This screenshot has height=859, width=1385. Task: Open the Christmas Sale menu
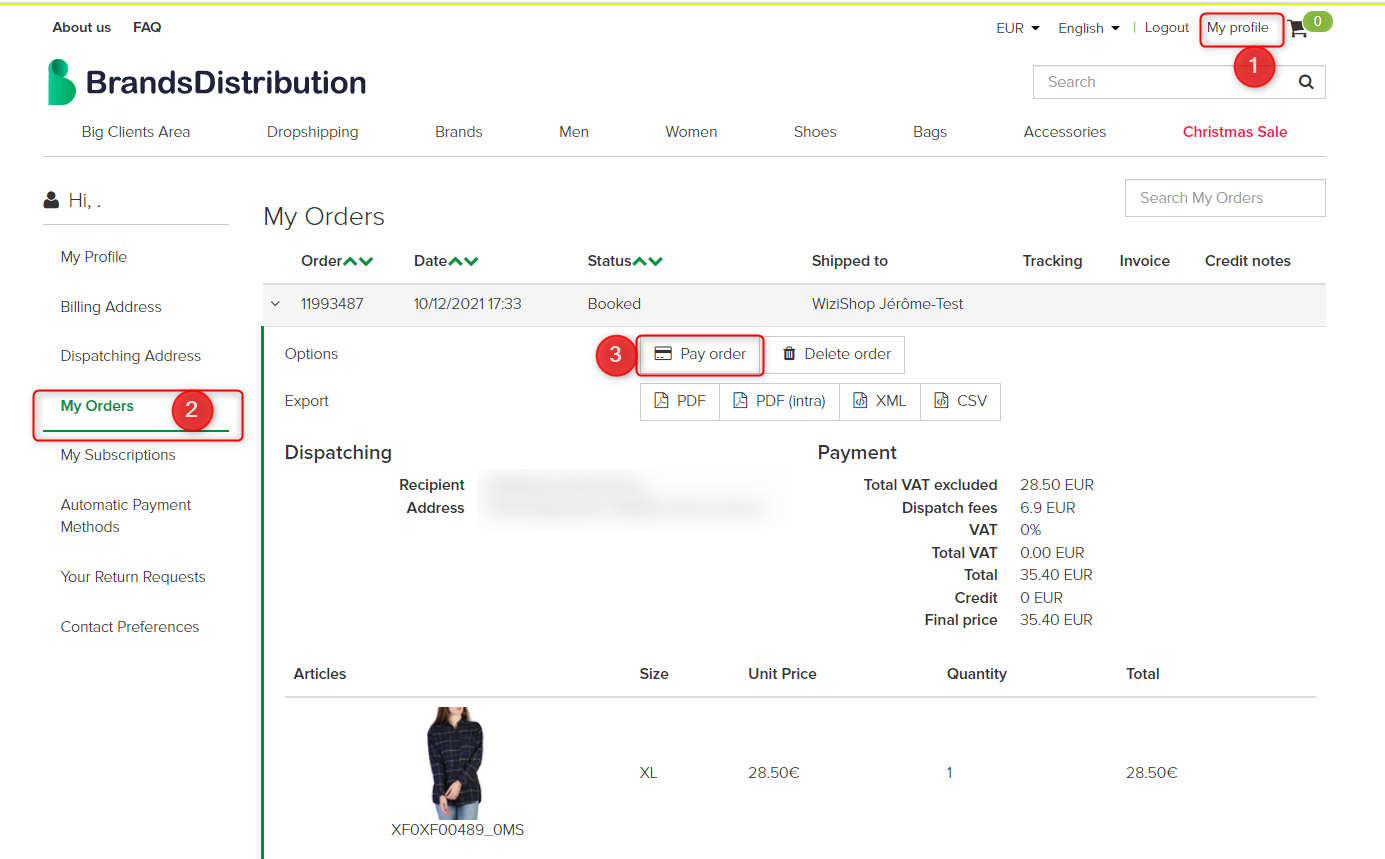pyautogui.click(x=1235, y=132)
